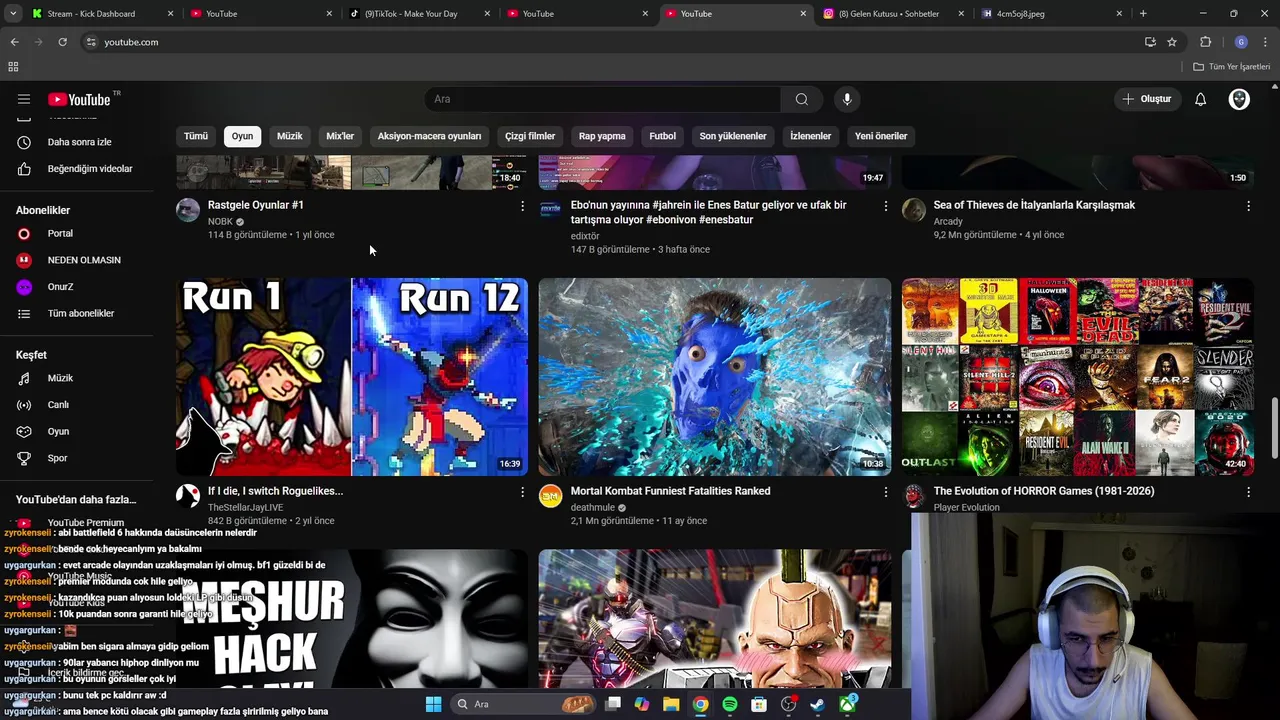Image resolution: width=1280 pixels, height=720 pixels.
Task: Open Spotify from the taskbar
Action: (x=730, y=704)
